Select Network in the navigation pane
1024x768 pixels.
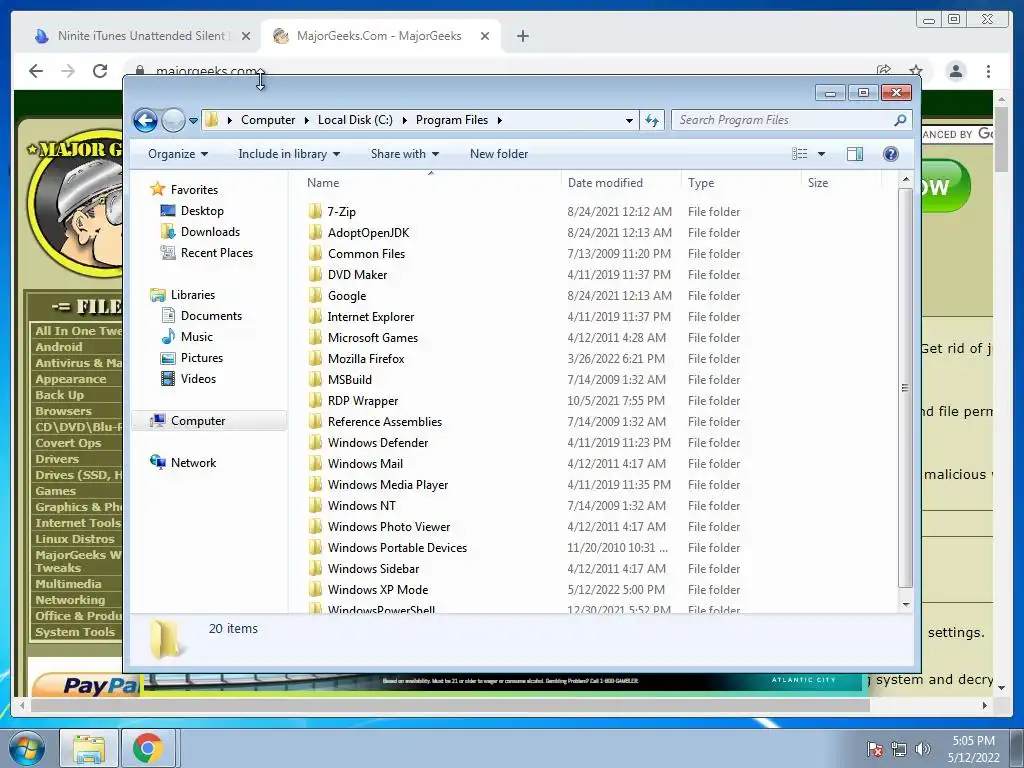[184, 463]
